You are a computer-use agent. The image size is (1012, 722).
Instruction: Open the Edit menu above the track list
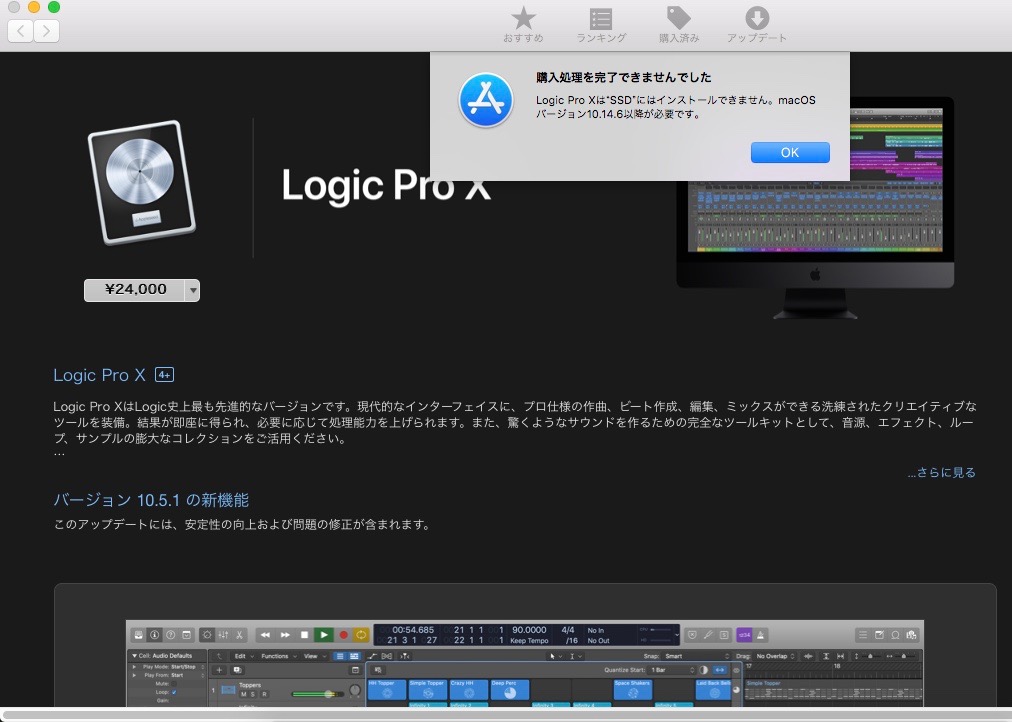click(241, 656)
